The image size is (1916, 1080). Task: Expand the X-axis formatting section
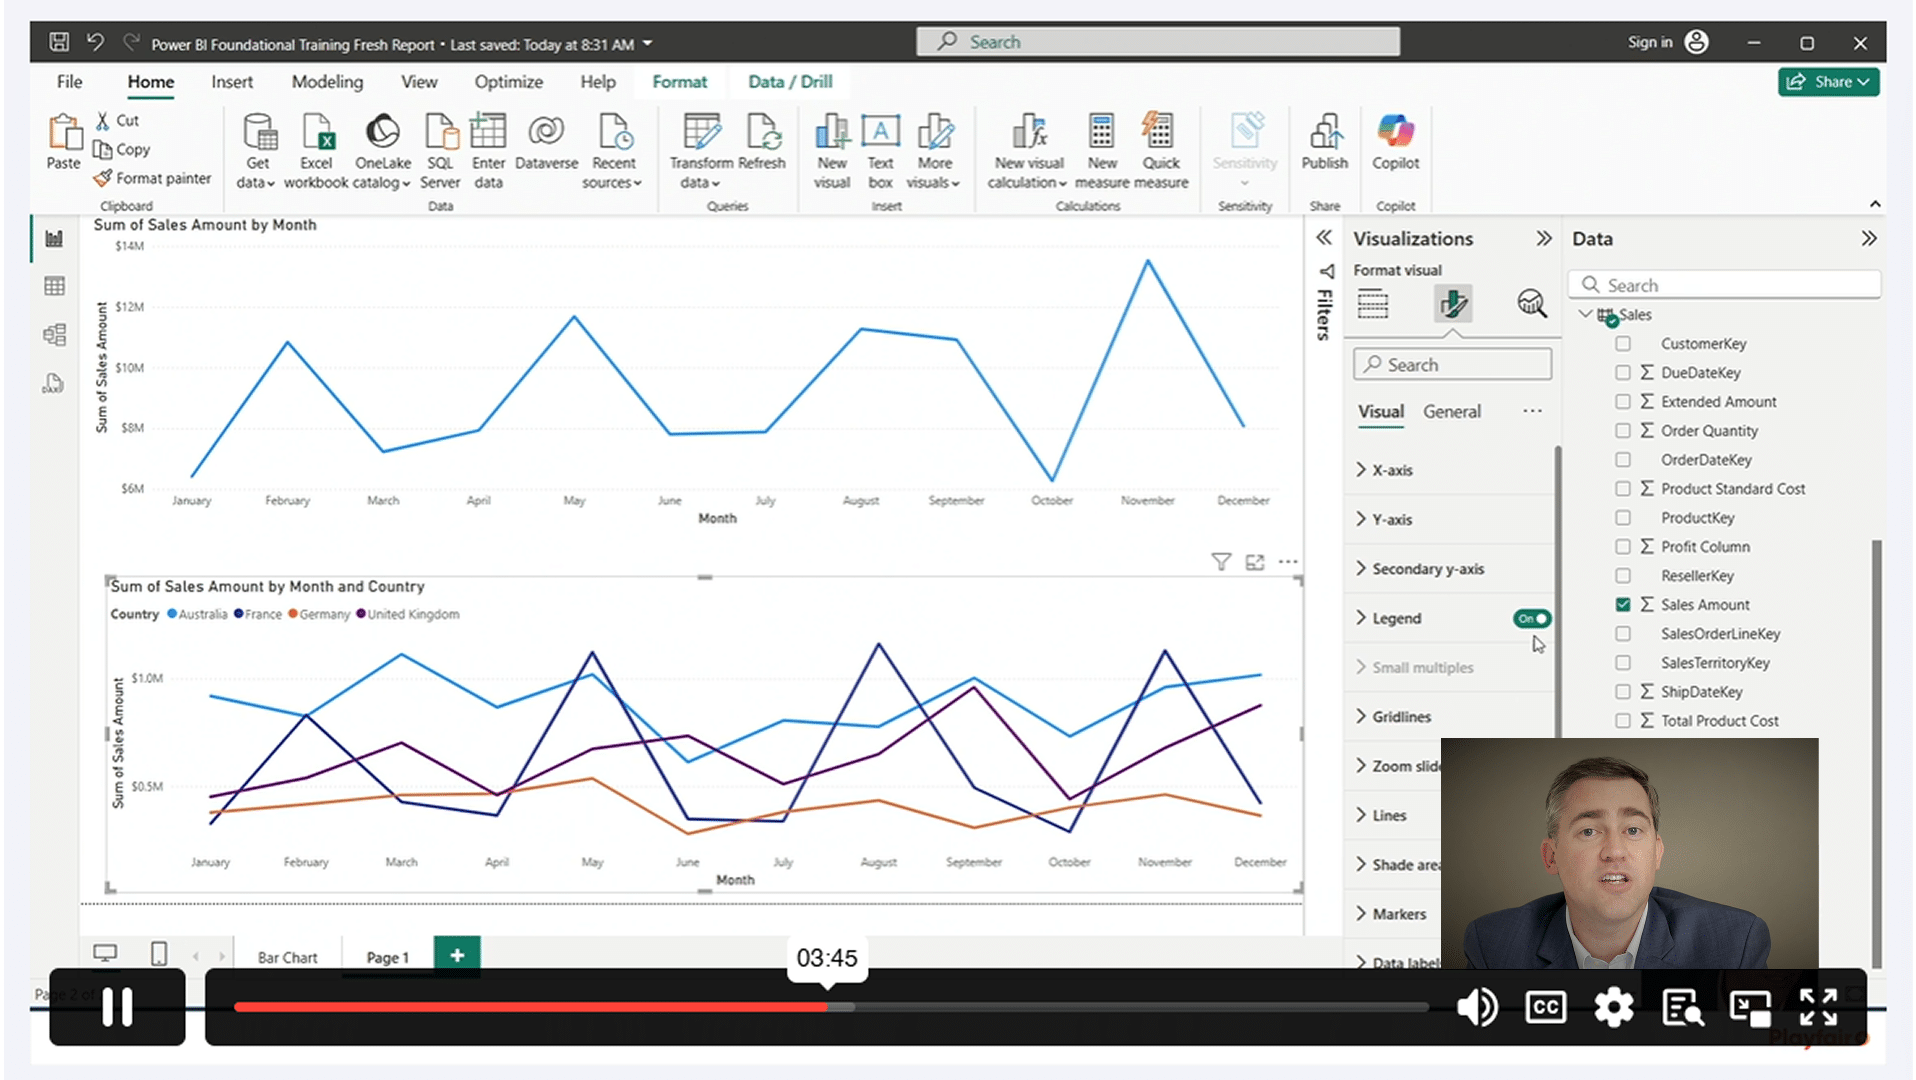coord(1392,470)
